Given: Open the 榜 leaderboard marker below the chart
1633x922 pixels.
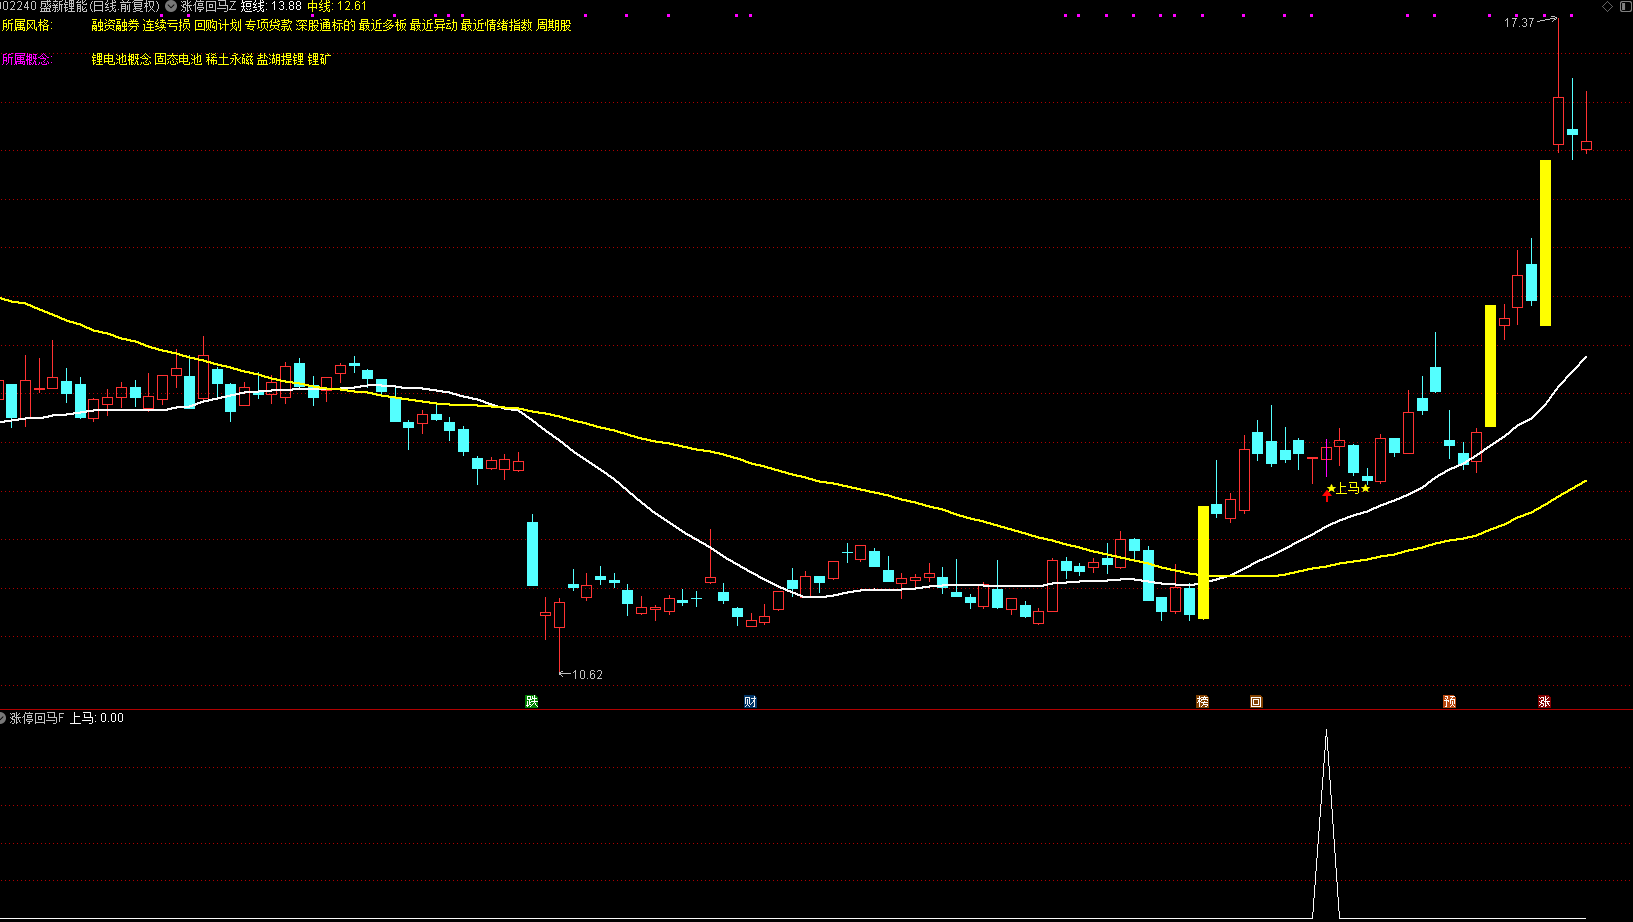Looking at the screenshot, I should (1203, 701).
